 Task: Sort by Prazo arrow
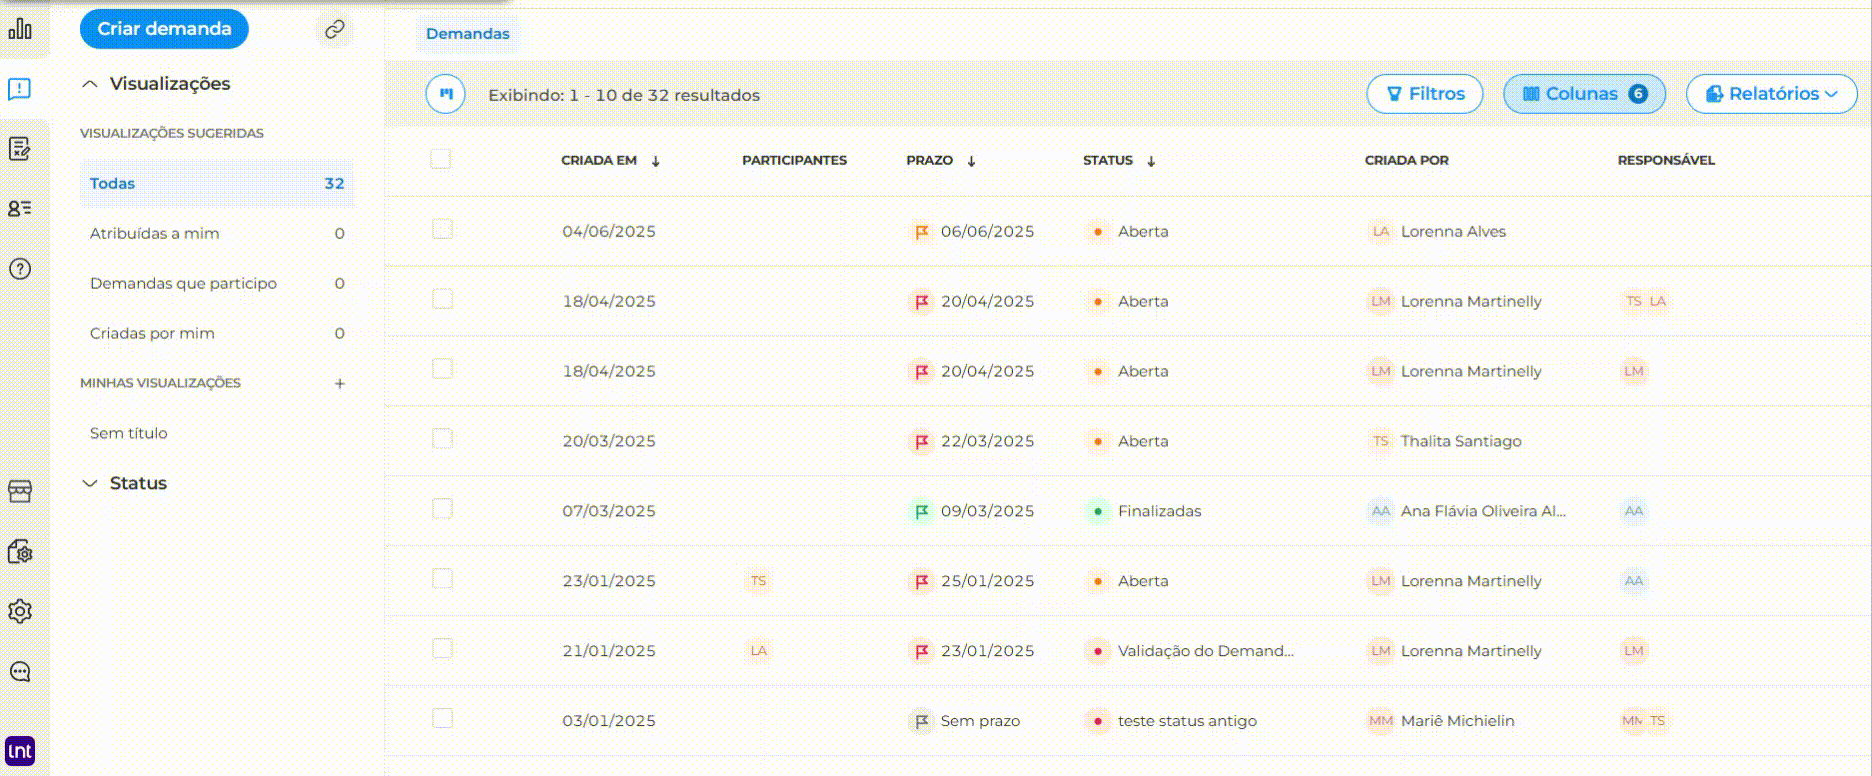[x=971, y=161]
